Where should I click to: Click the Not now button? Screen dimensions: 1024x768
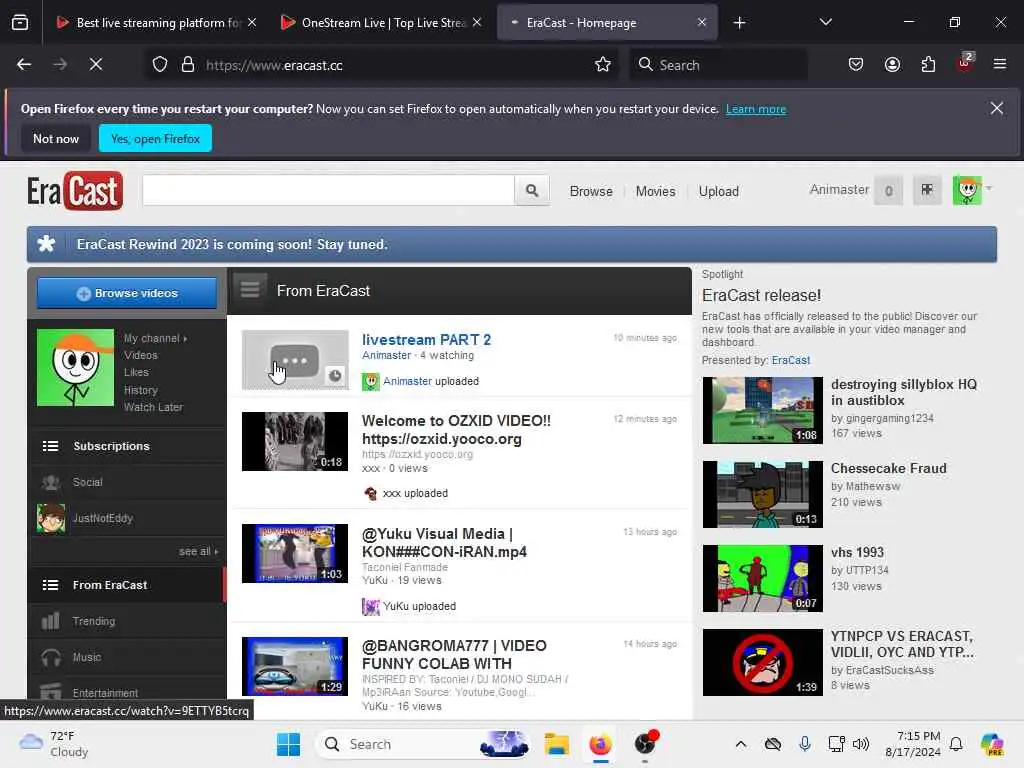pyautogui.click(x=56, y=138)
